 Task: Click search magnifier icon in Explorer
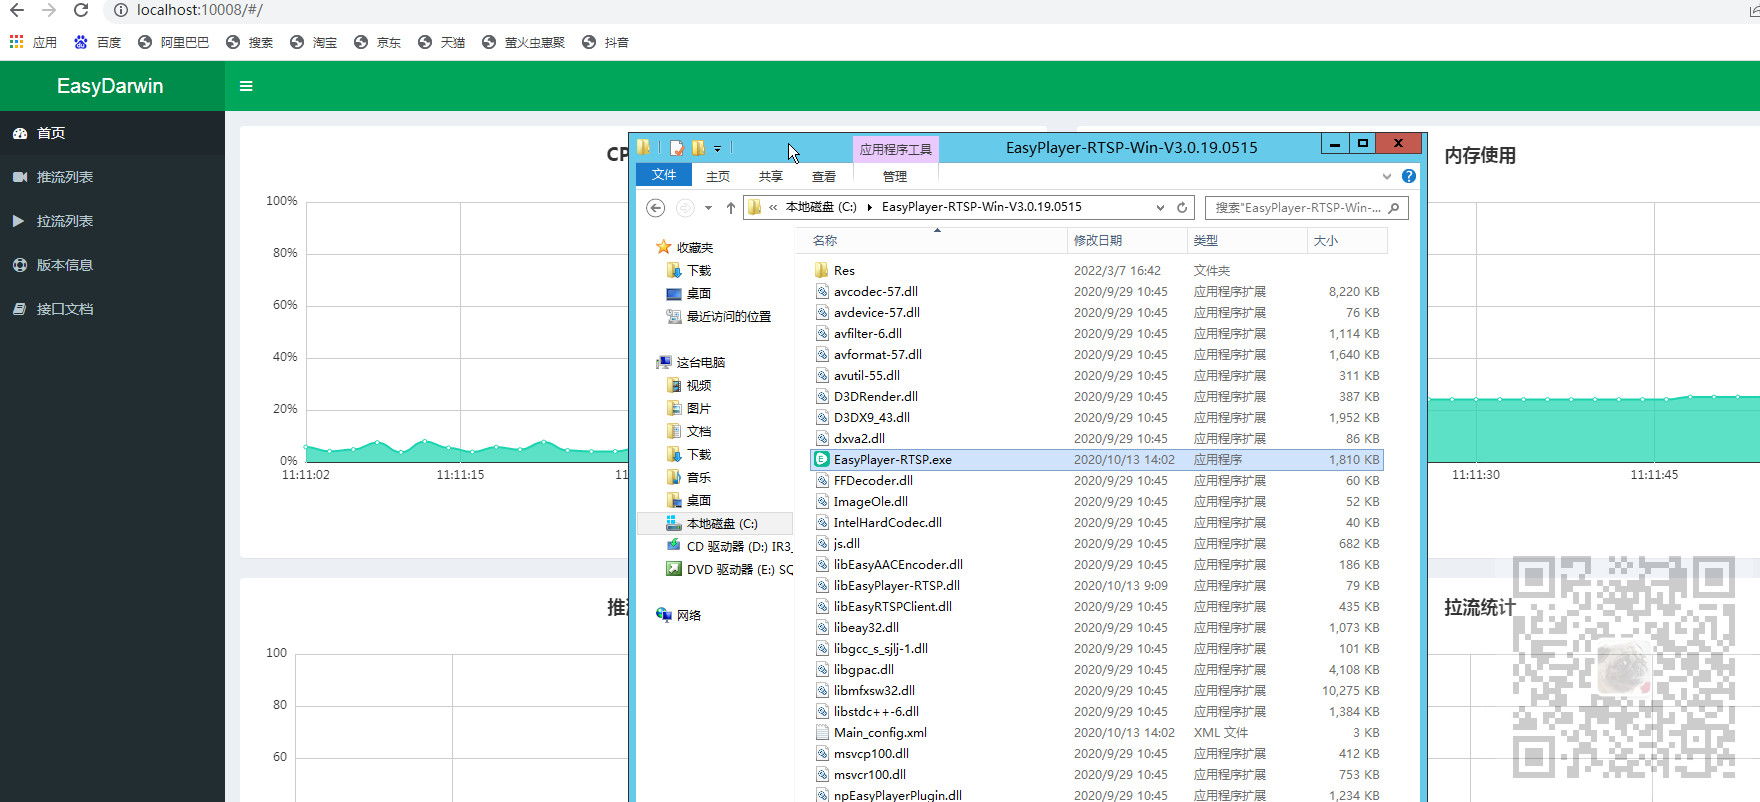[1394, 208]
